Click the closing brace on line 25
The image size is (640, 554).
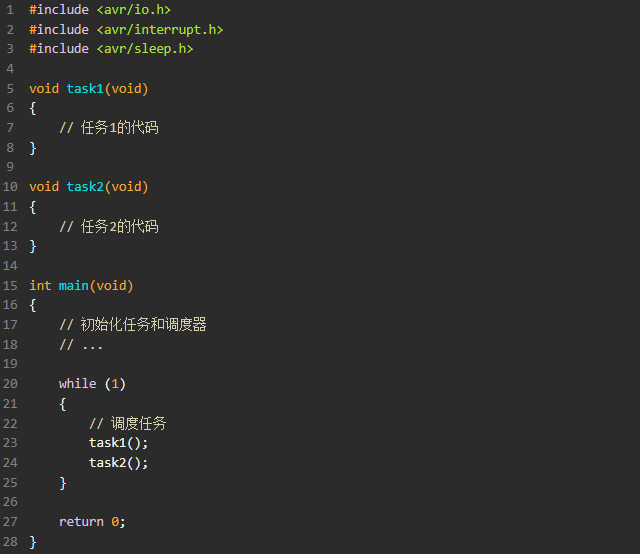point(63,483)
